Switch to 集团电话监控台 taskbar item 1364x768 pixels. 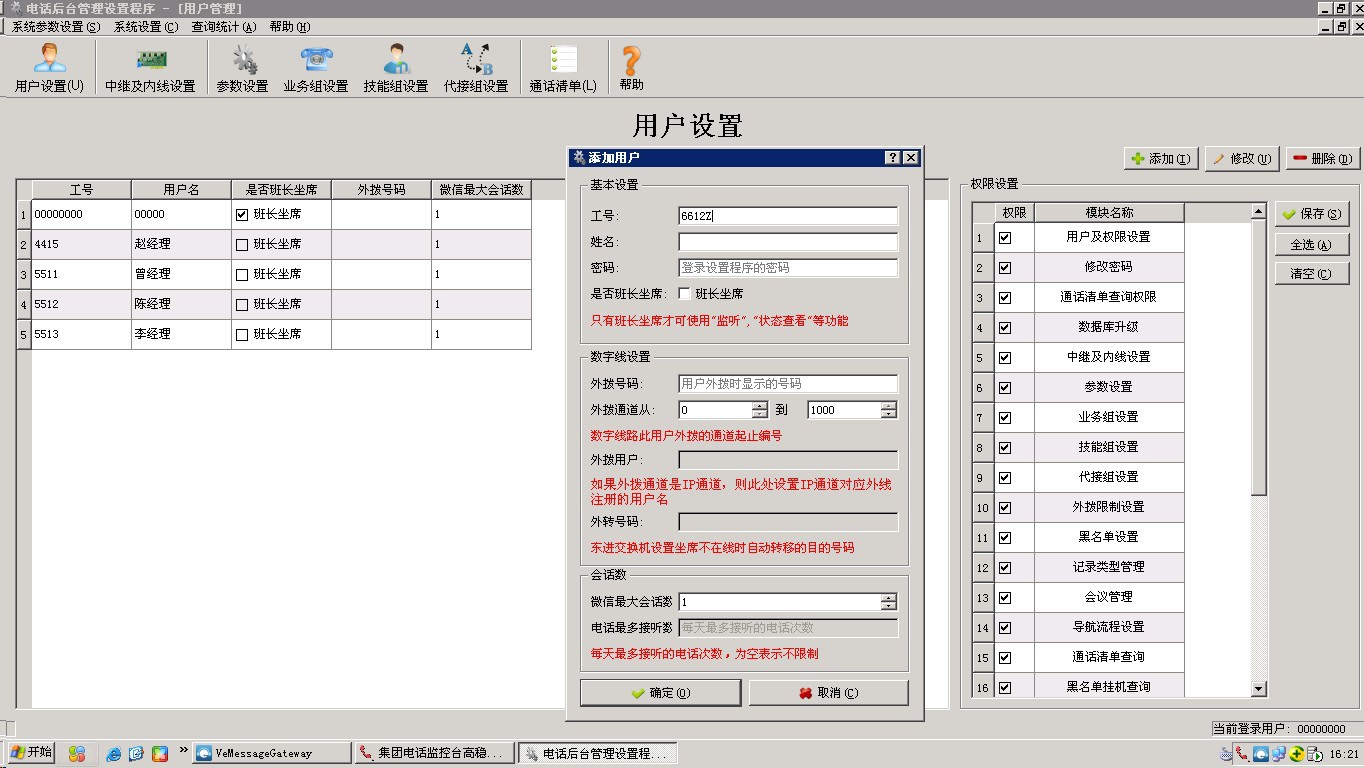click(435, 753)
